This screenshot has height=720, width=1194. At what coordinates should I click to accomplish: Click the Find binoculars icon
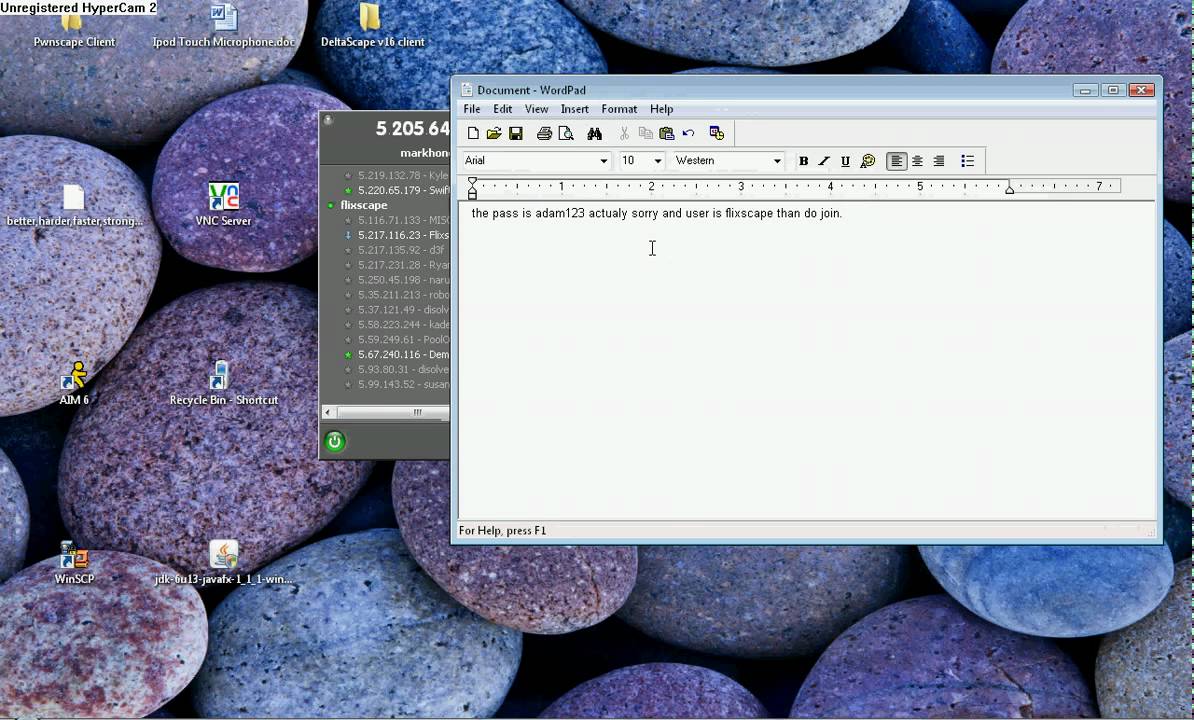(x=595, y=134)
